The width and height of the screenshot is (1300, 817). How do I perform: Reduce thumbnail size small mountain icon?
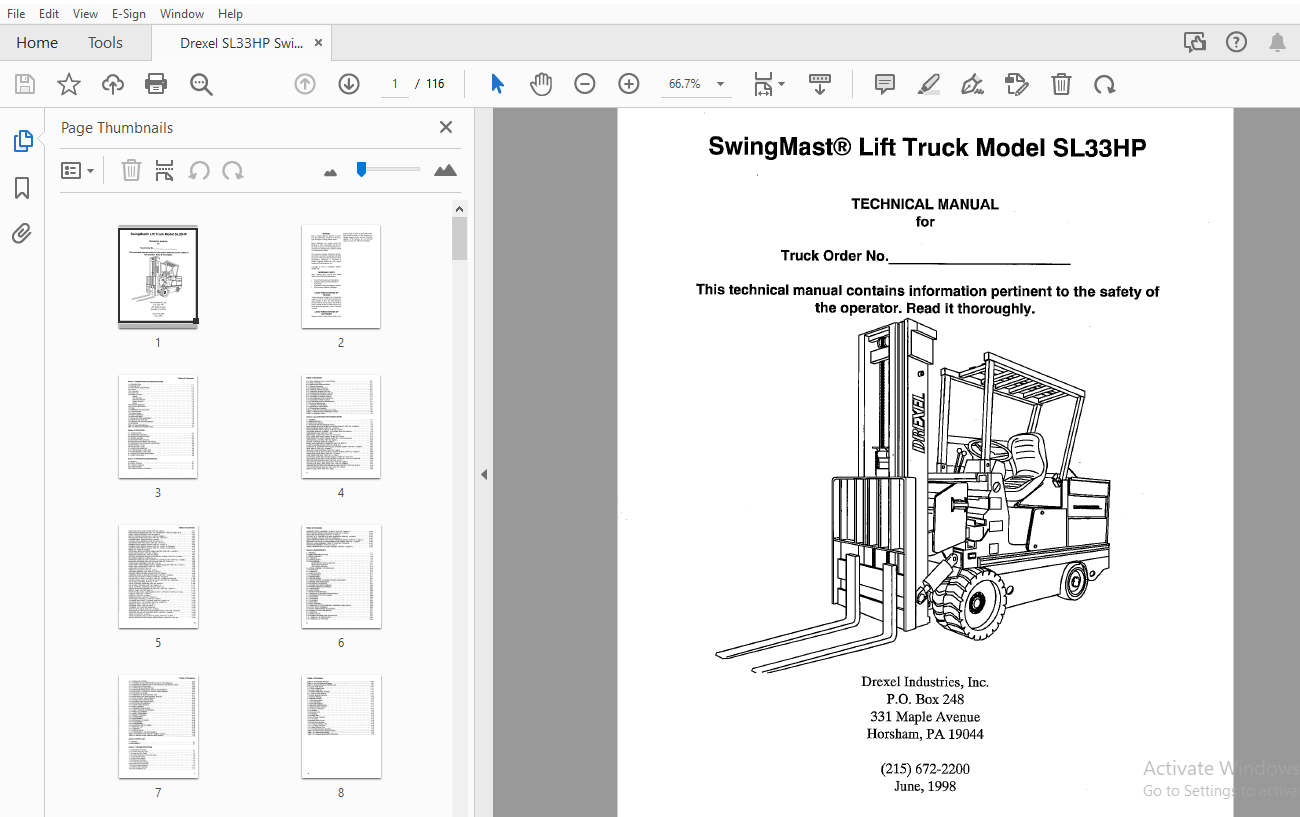pos(331,172)
